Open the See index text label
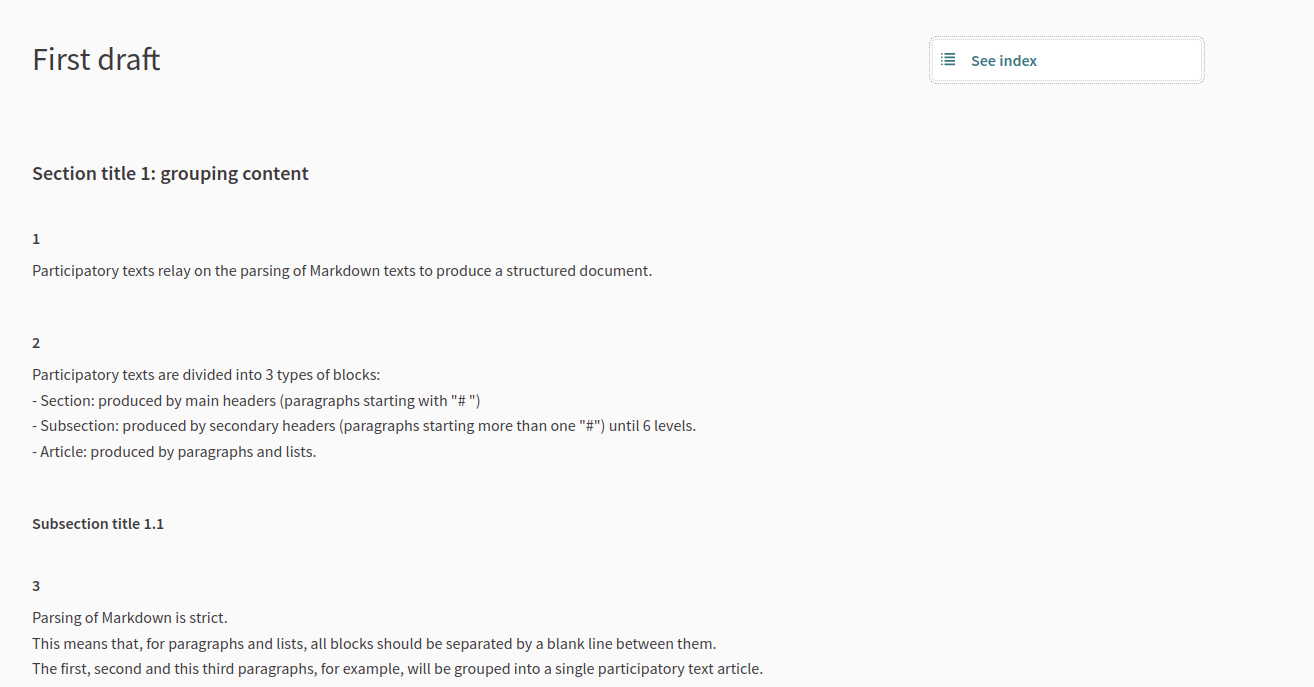Screen dimensions: 1314x687 click(1004, 61)
